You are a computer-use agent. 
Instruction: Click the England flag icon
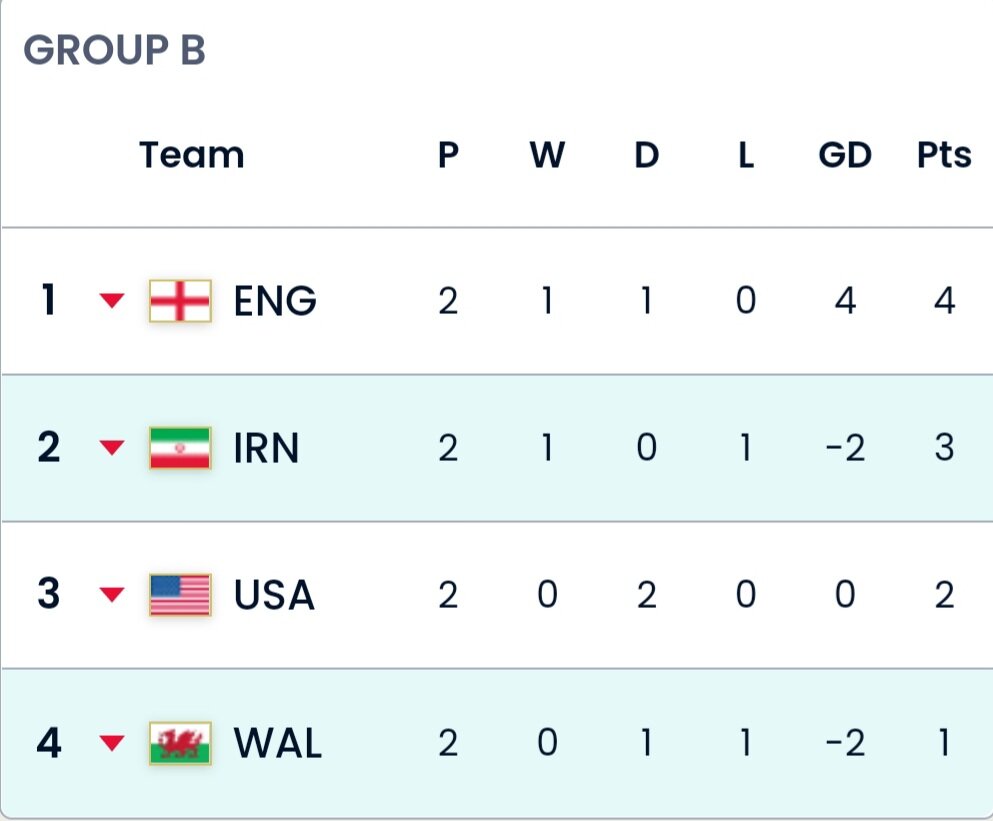[180, 300]
